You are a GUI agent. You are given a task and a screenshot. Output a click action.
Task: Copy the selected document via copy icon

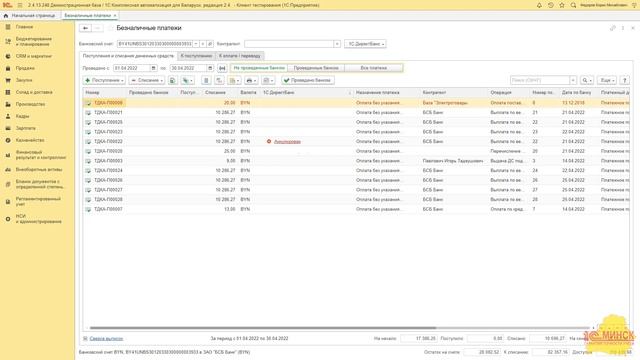click(x=173, y=80)
